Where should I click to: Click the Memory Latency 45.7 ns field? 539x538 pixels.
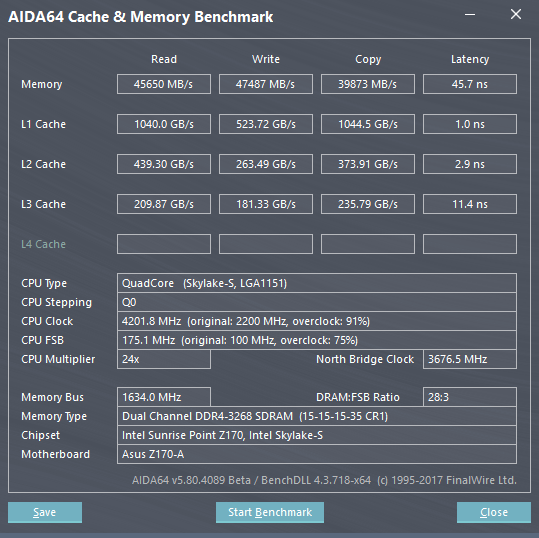point(470,84)
